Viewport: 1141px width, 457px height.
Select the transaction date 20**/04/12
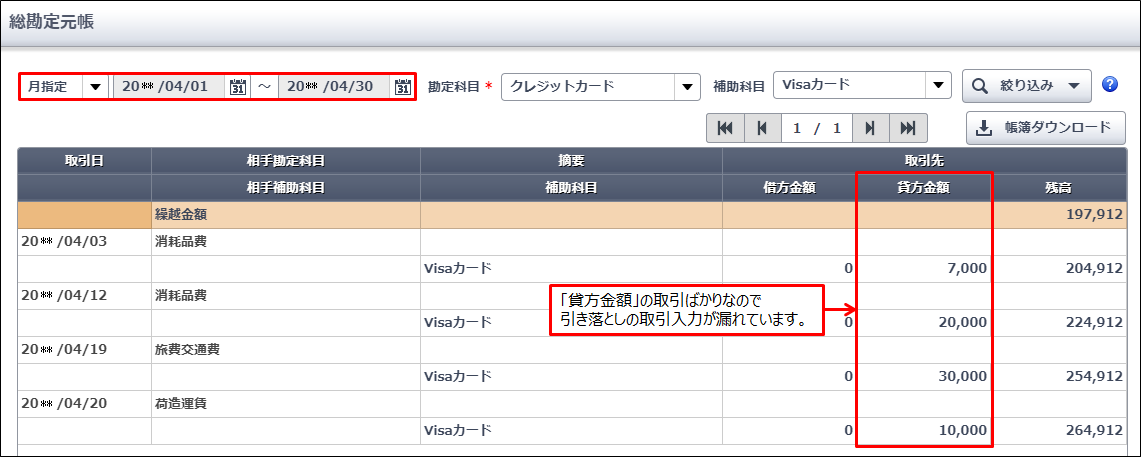tap(64, 295)
